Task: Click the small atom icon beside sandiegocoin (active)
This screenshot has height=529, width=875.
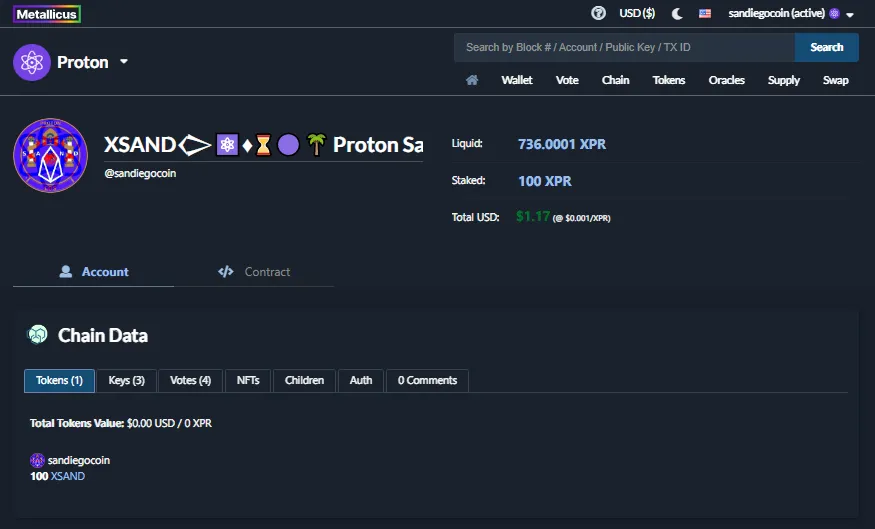Action: click(x=834, y=13)
